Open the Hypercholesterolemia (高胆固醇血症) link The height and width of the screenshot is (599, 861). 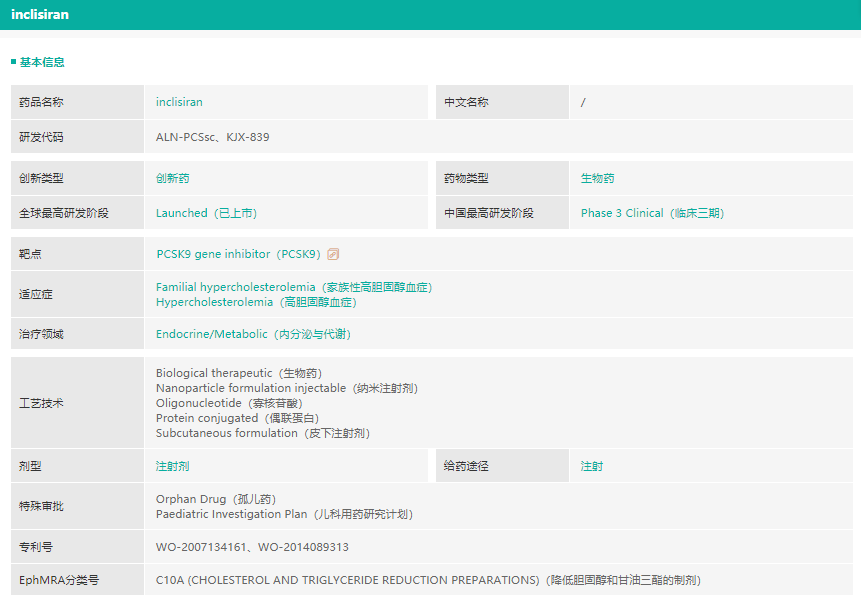click(x=256, y=302)
